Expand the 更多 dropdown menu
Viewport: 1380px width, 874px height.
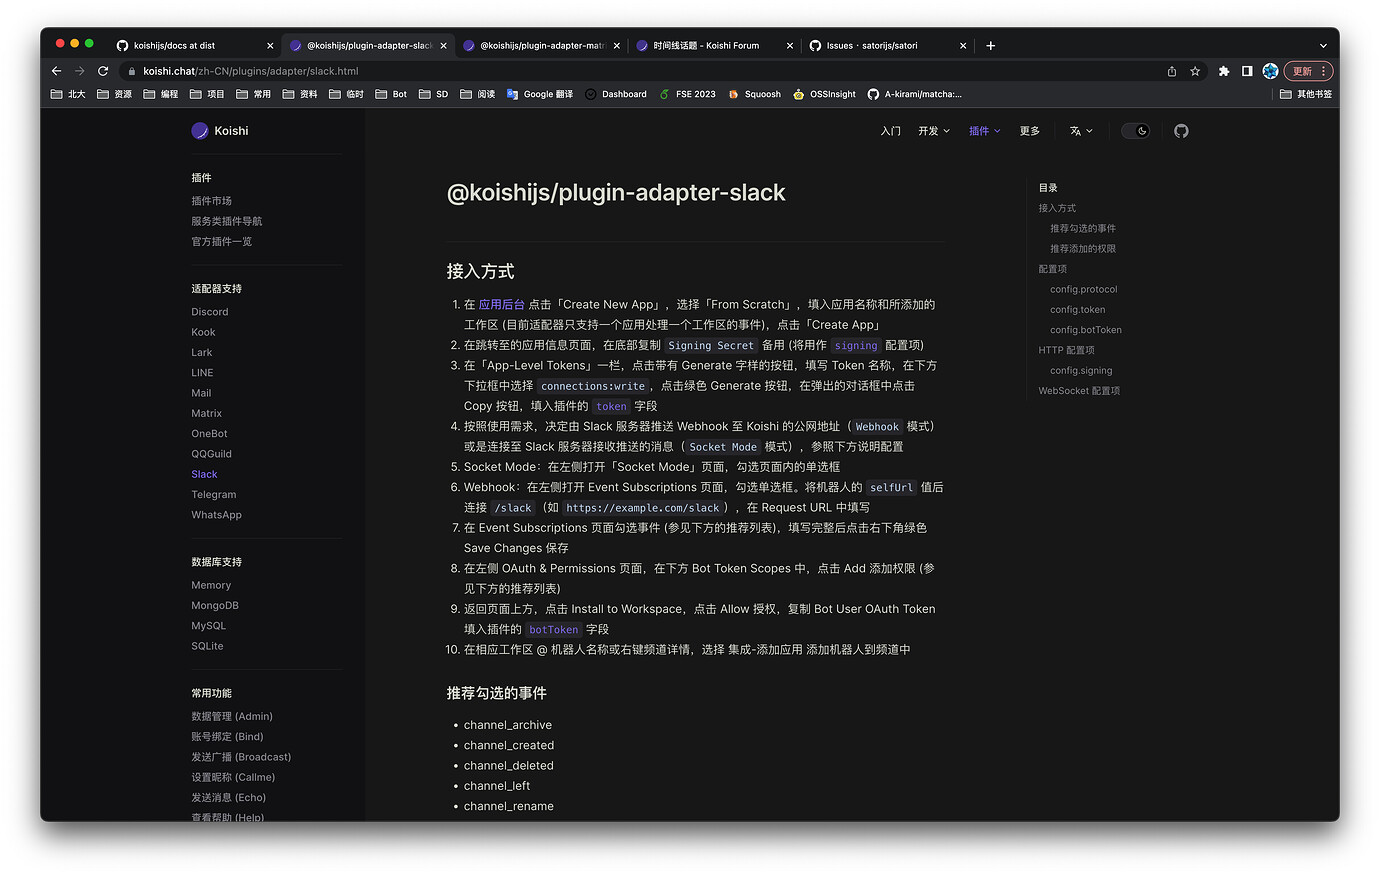1030,130
